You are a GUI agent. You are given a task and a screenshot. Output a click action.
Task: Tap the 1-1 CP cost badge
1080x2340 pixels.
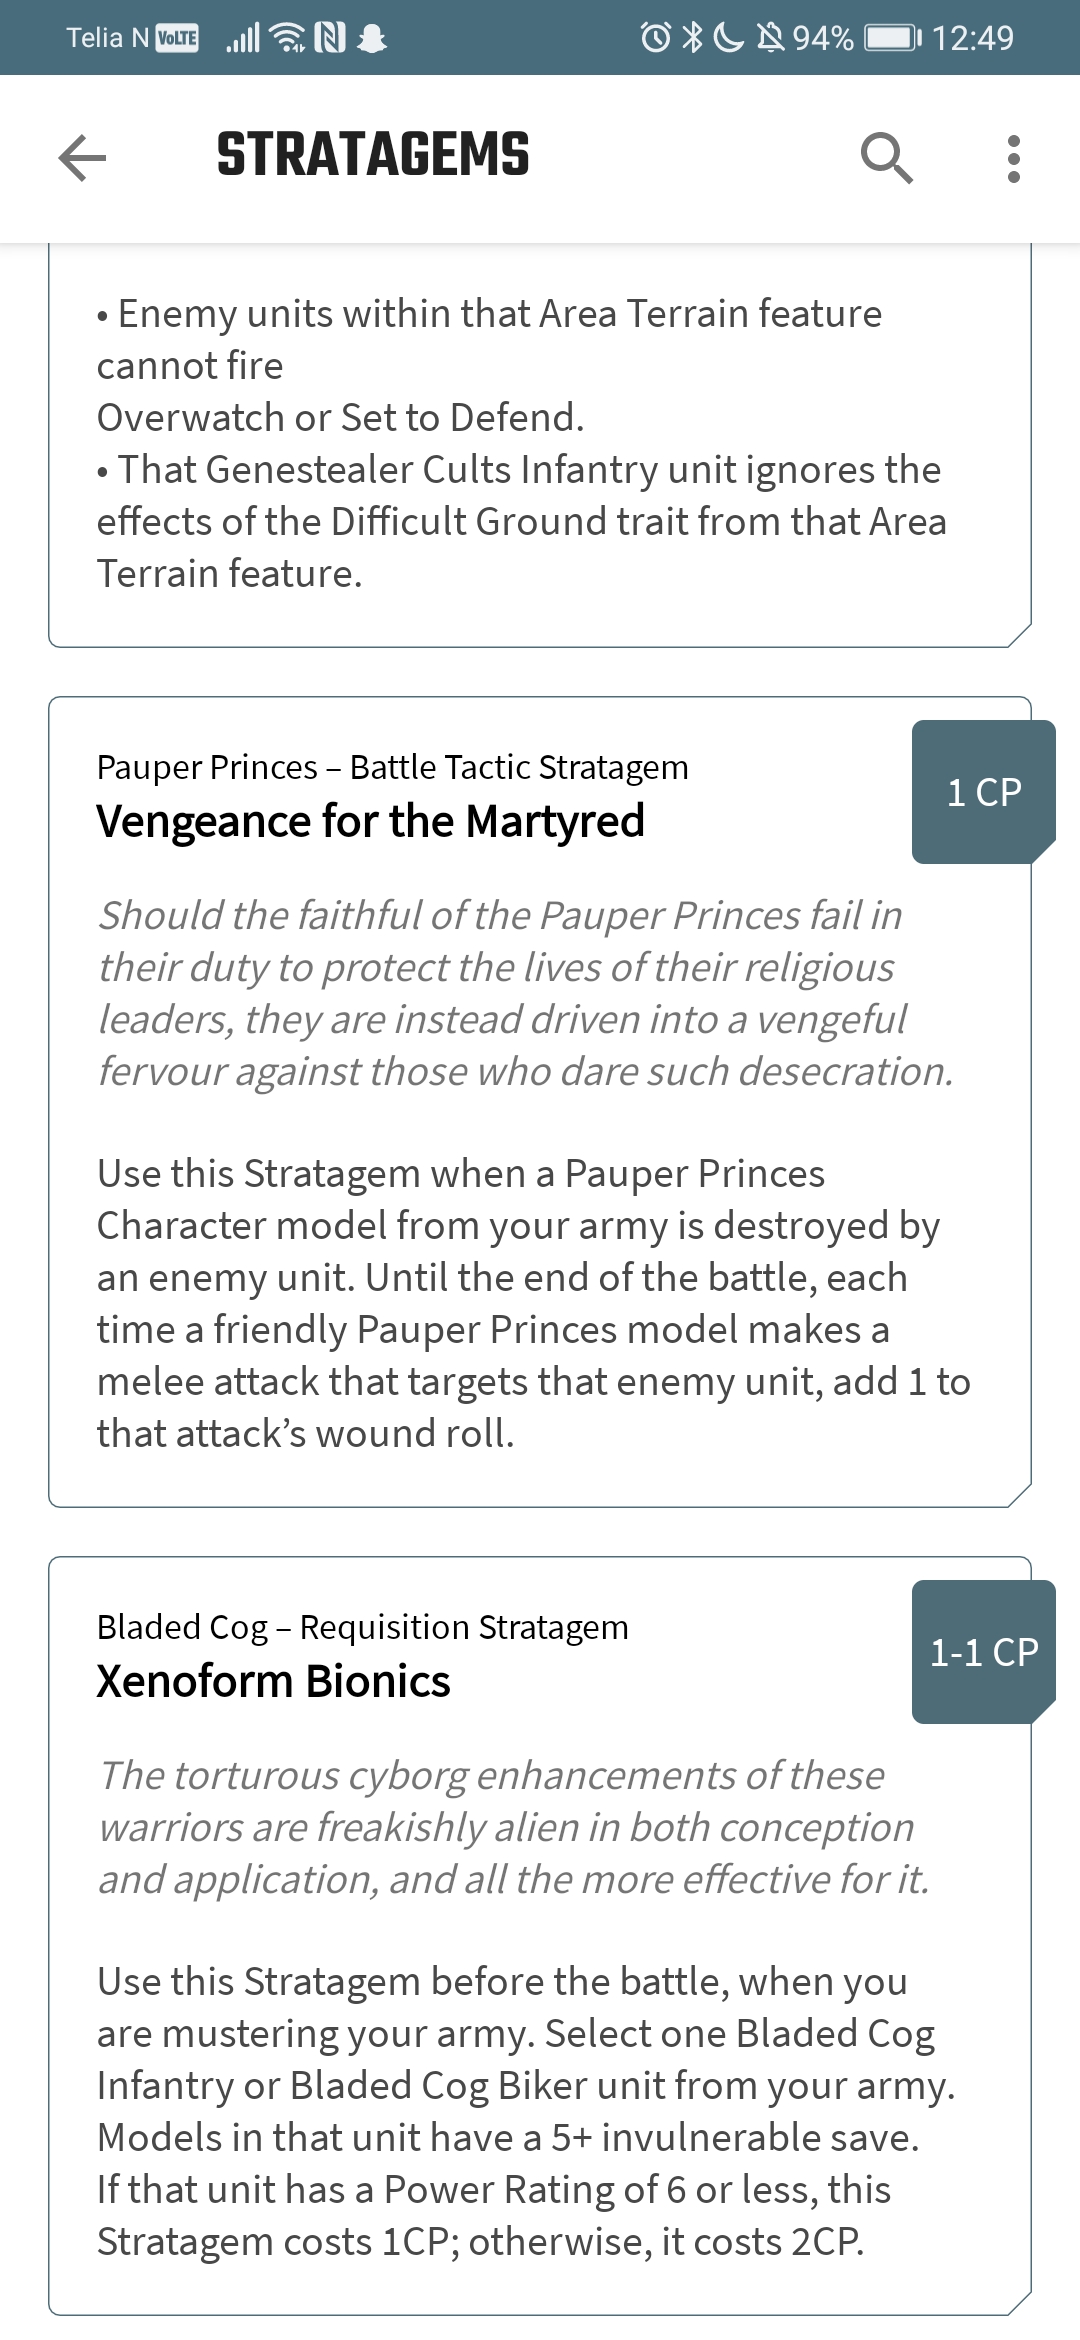[984, 1652]
